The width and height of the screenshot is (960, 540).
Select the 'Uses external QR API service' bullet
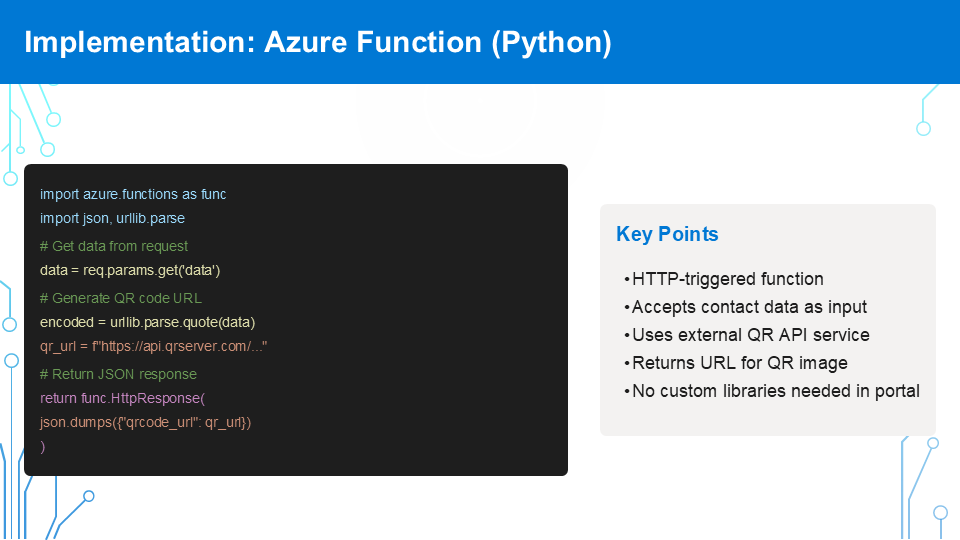coord(750,335)
